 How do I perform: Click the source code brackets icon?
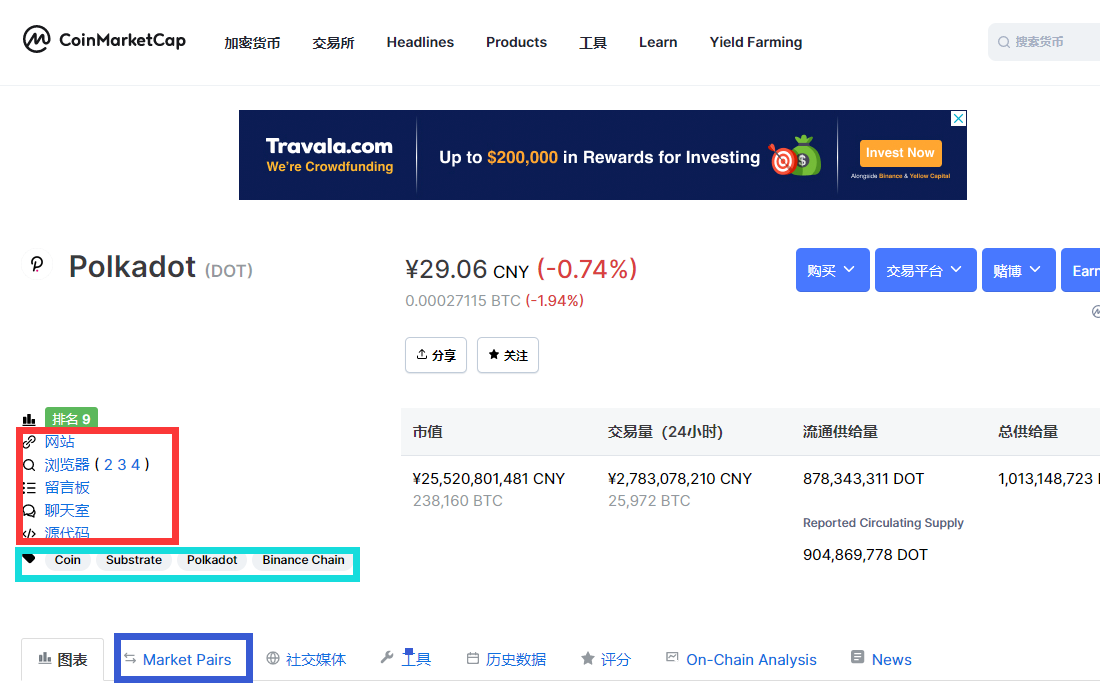29,533
